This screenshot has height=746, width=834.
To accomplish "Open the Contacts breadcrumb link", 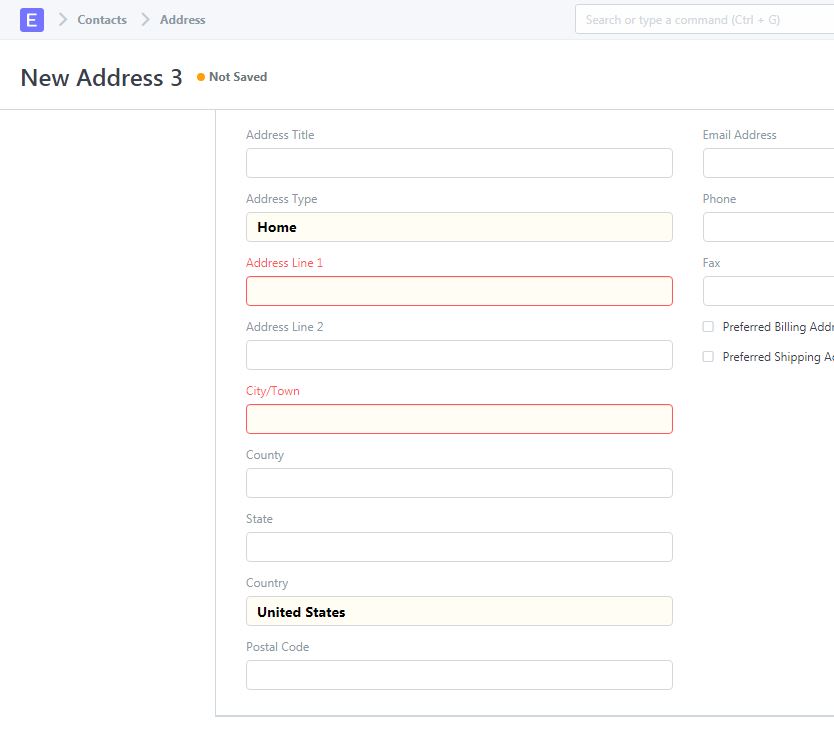I will coord(102,19).
